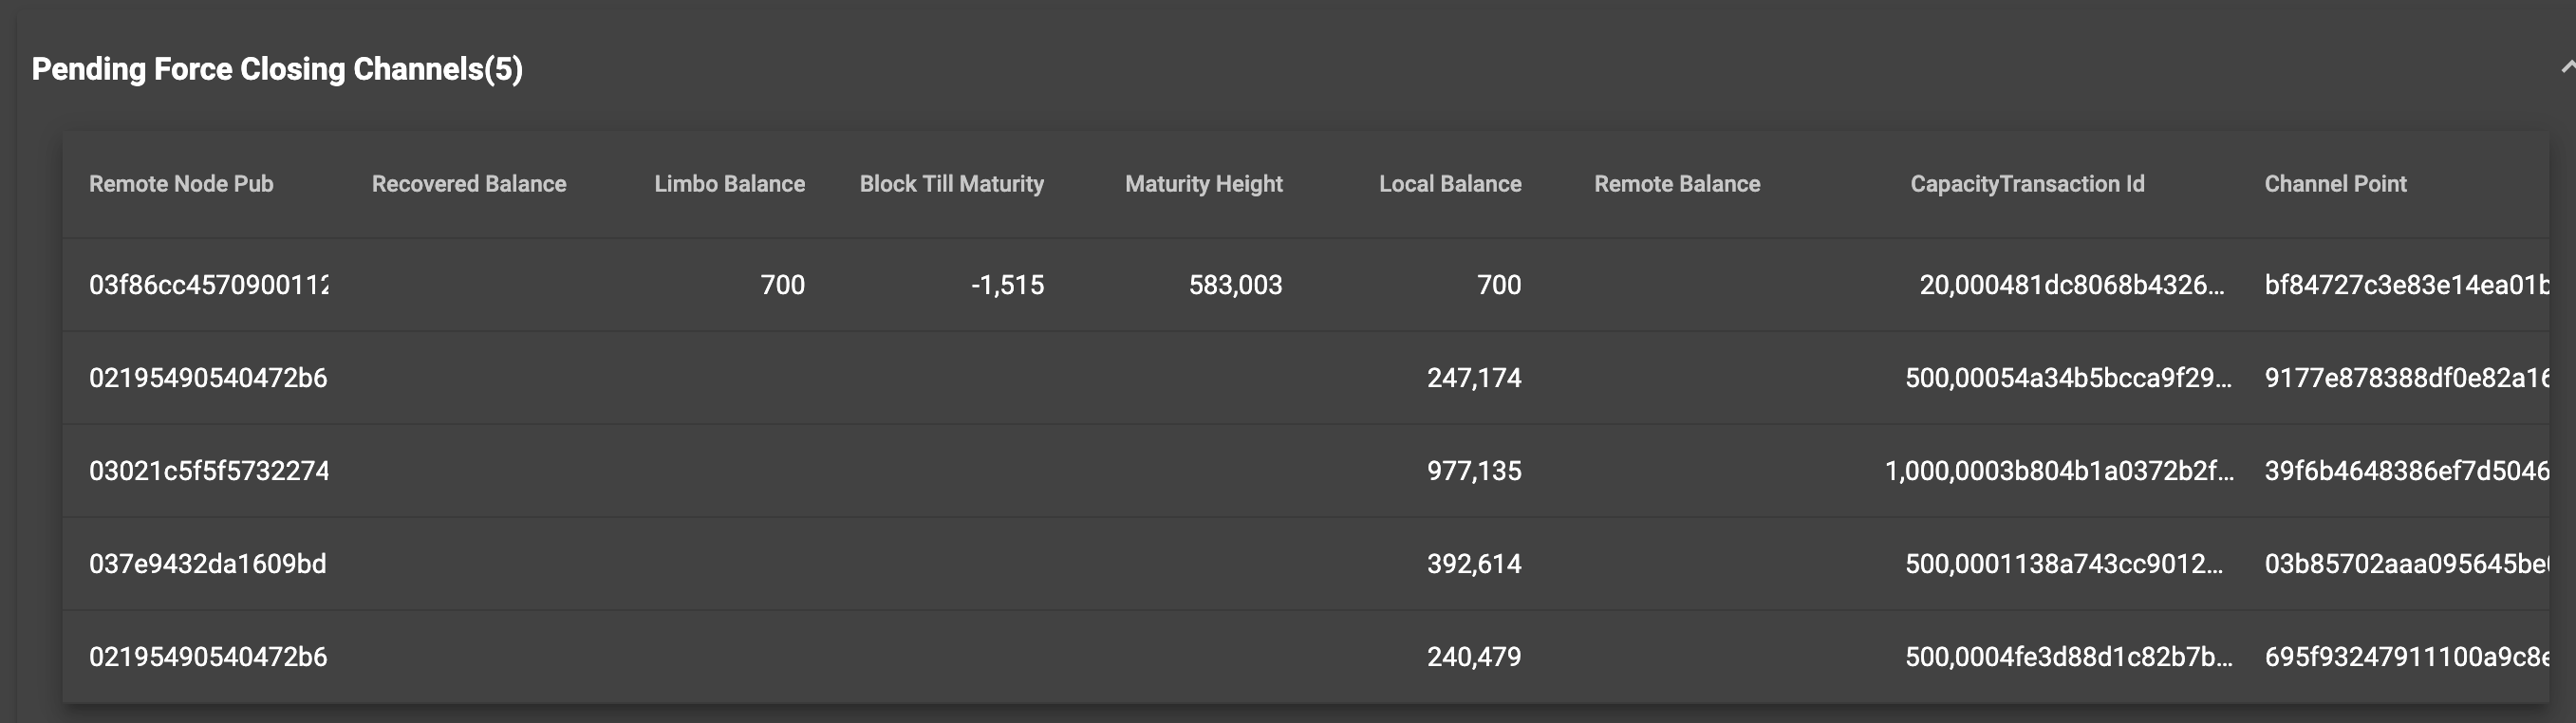The width and height of the screenshot is (2576, 723).
Task: Sort table by Limbo Balance column
Action: pyautogui.click(x=730, y=183)
